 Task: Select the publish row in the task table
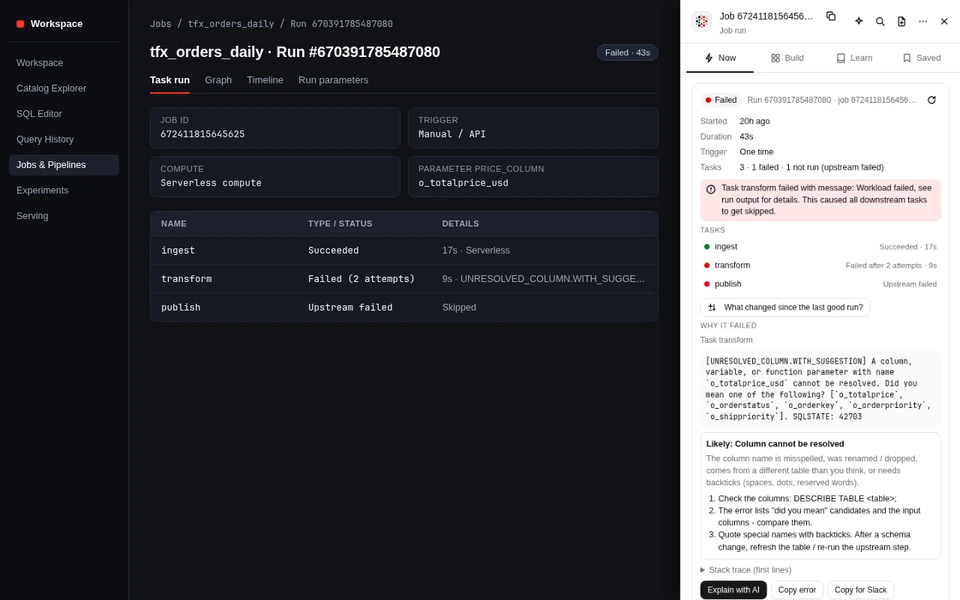pyautogui.click(x=404, y=307)
